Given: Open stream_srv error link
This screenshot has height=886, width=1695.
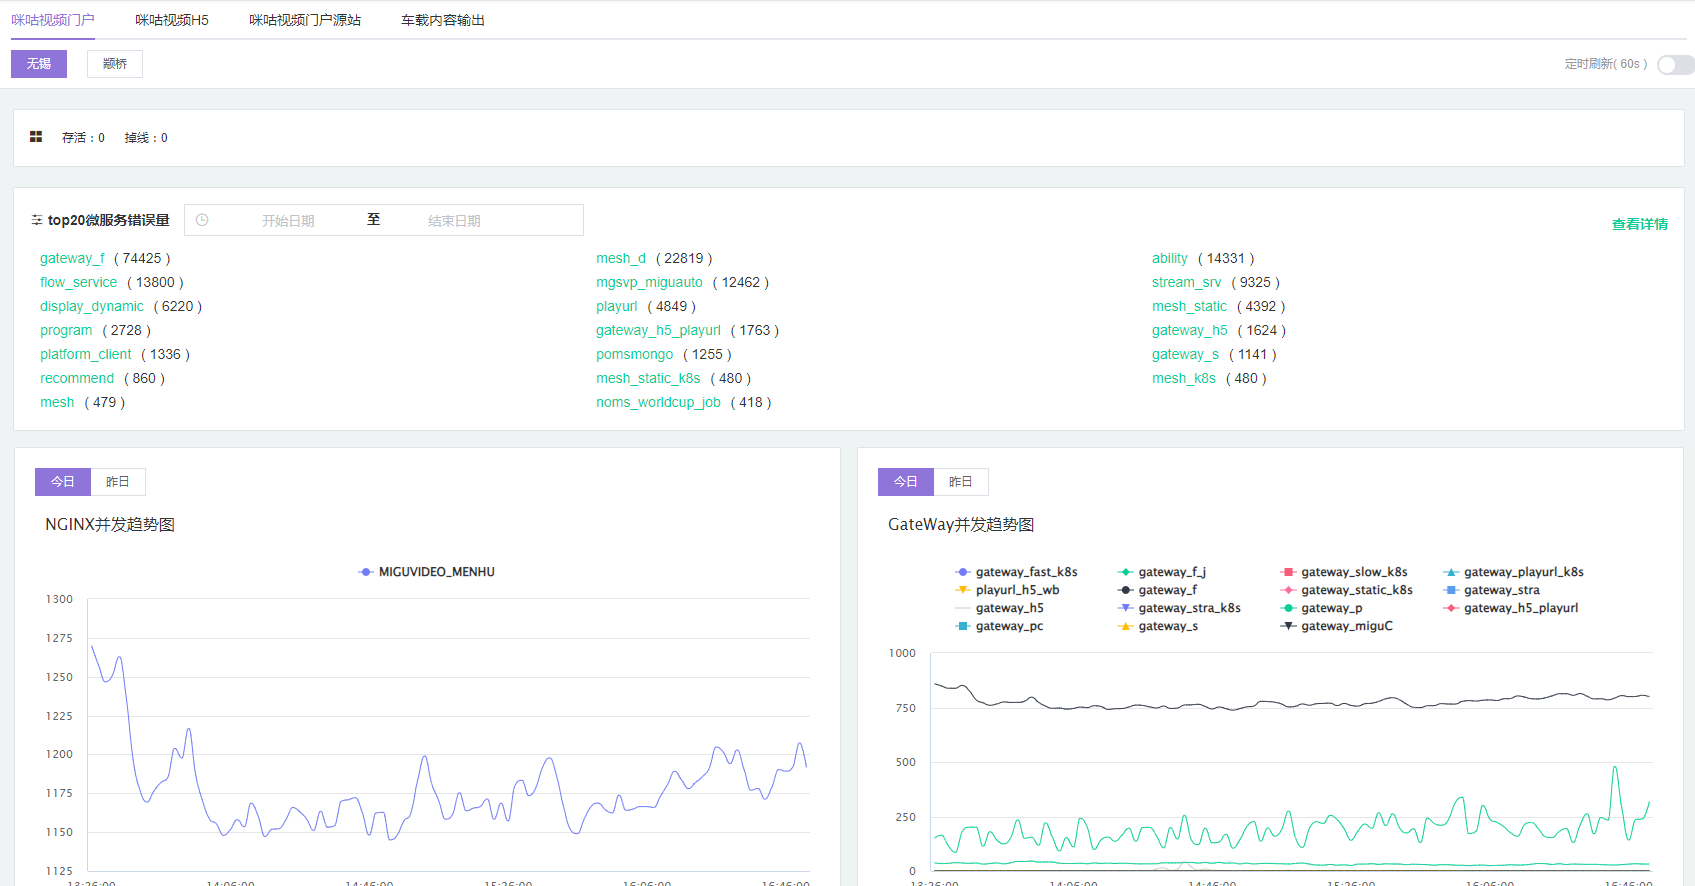Looking at the screenshot, I should point(1186,282).
